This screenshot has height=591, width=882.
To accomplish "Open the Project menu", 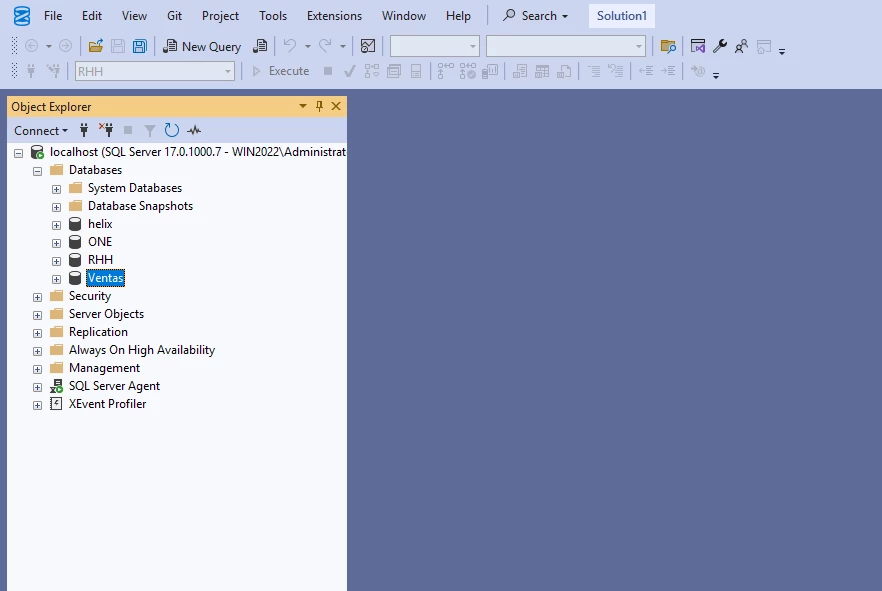I will [220, 16].
